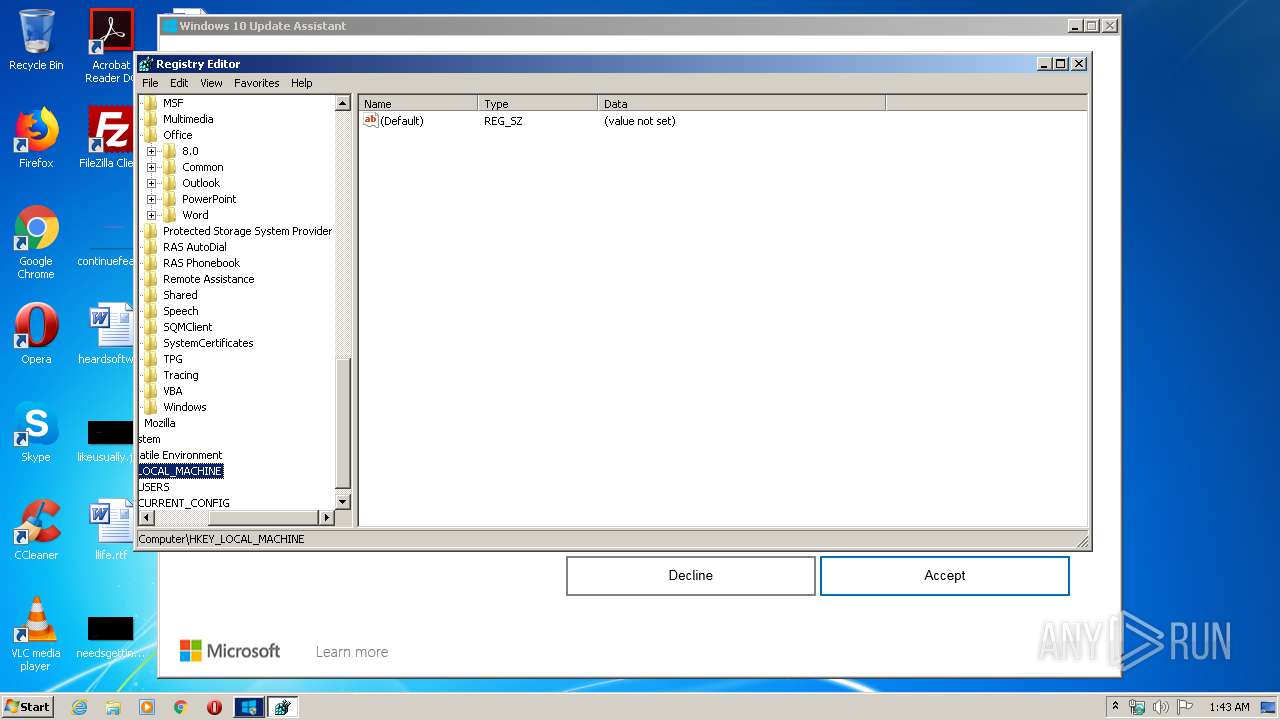Image resolution: width=1280 pixels, height=720 pixels.
Task: Open the View menu
Action: [211, 83]
